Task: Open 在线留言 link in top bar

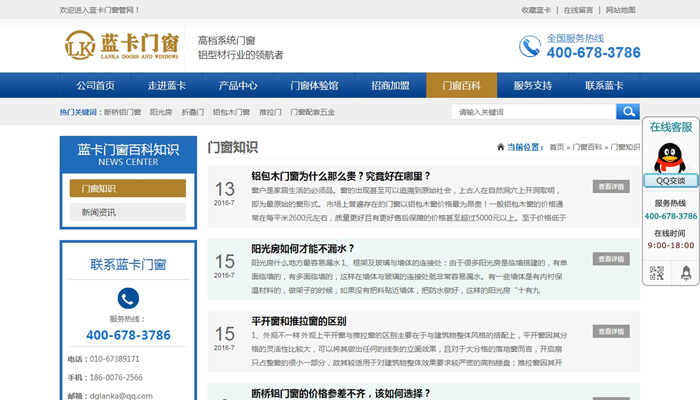Action: point(578,10)
